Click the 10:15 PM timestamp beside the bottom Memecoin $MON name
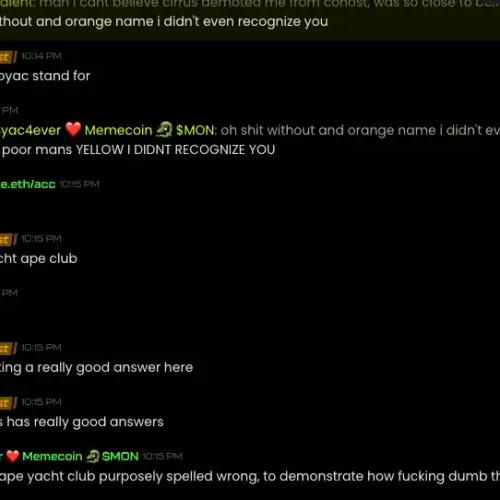 (162, 456)
